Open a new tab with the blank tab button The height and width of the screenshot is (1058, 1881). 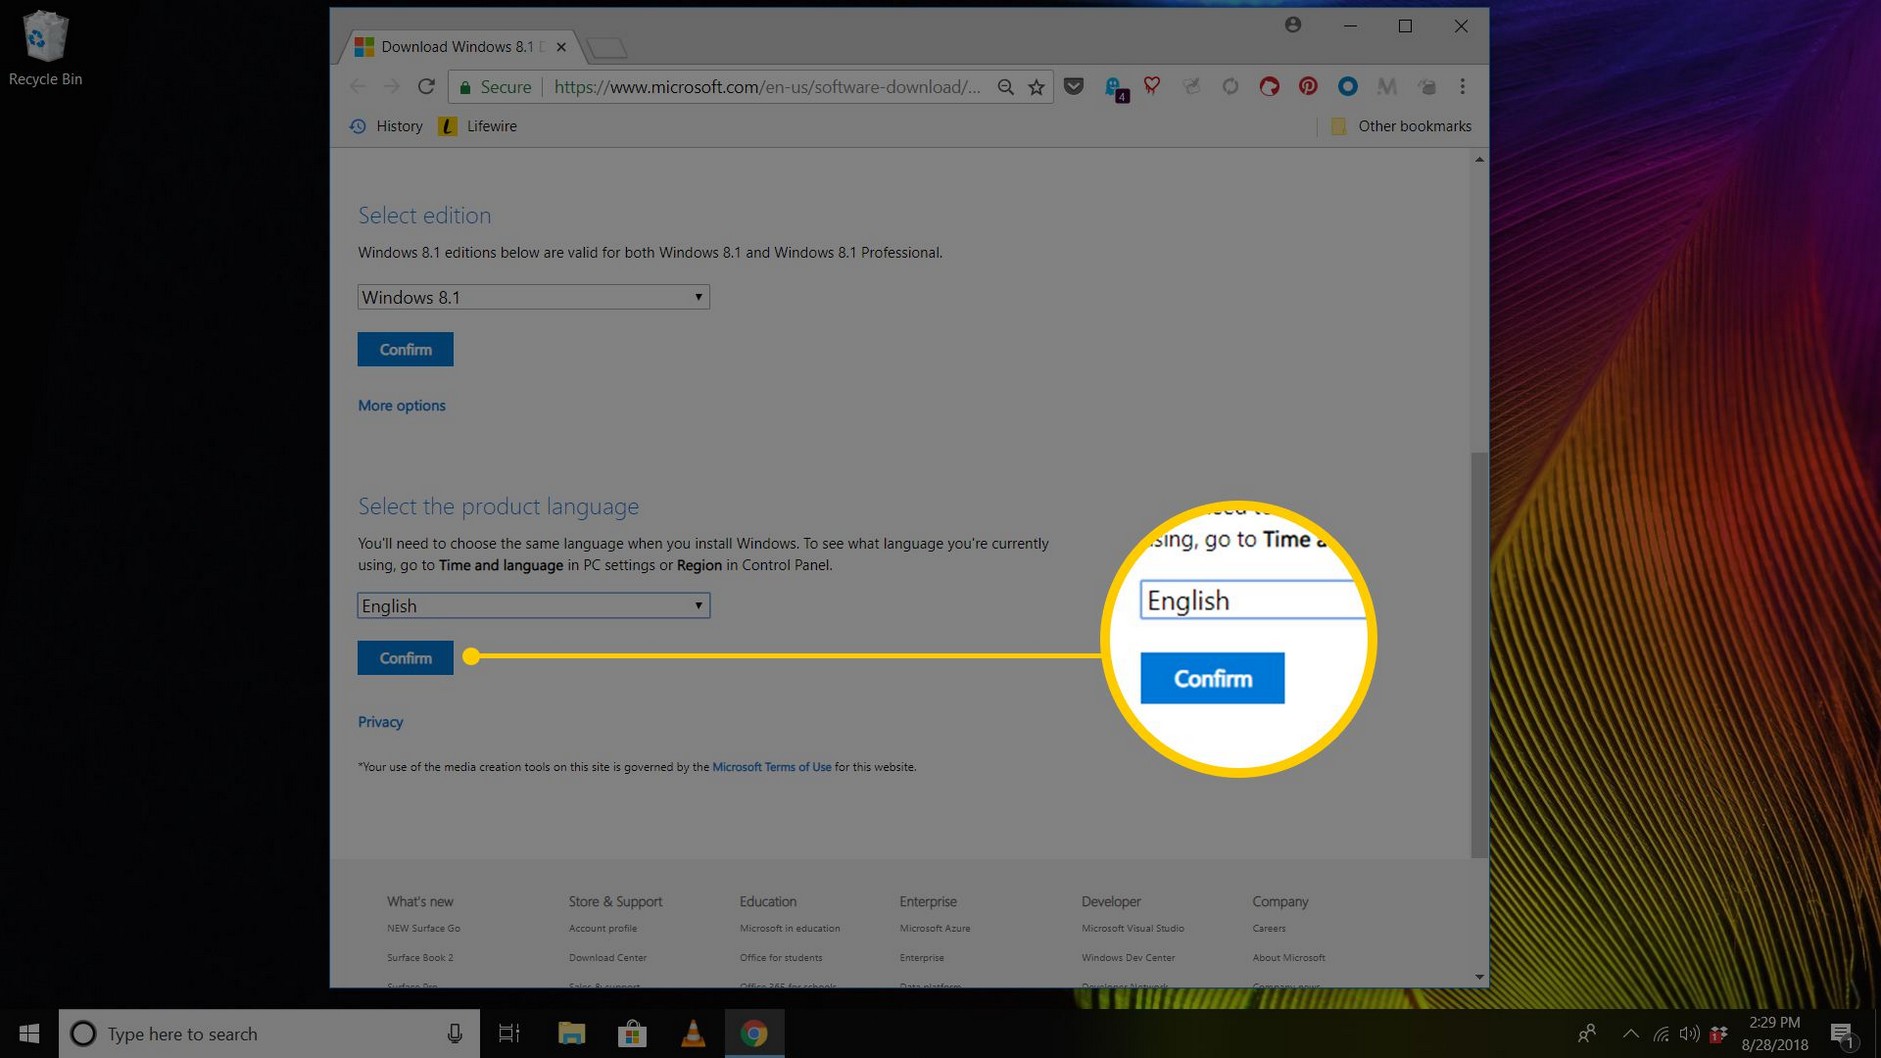(607, 47)
